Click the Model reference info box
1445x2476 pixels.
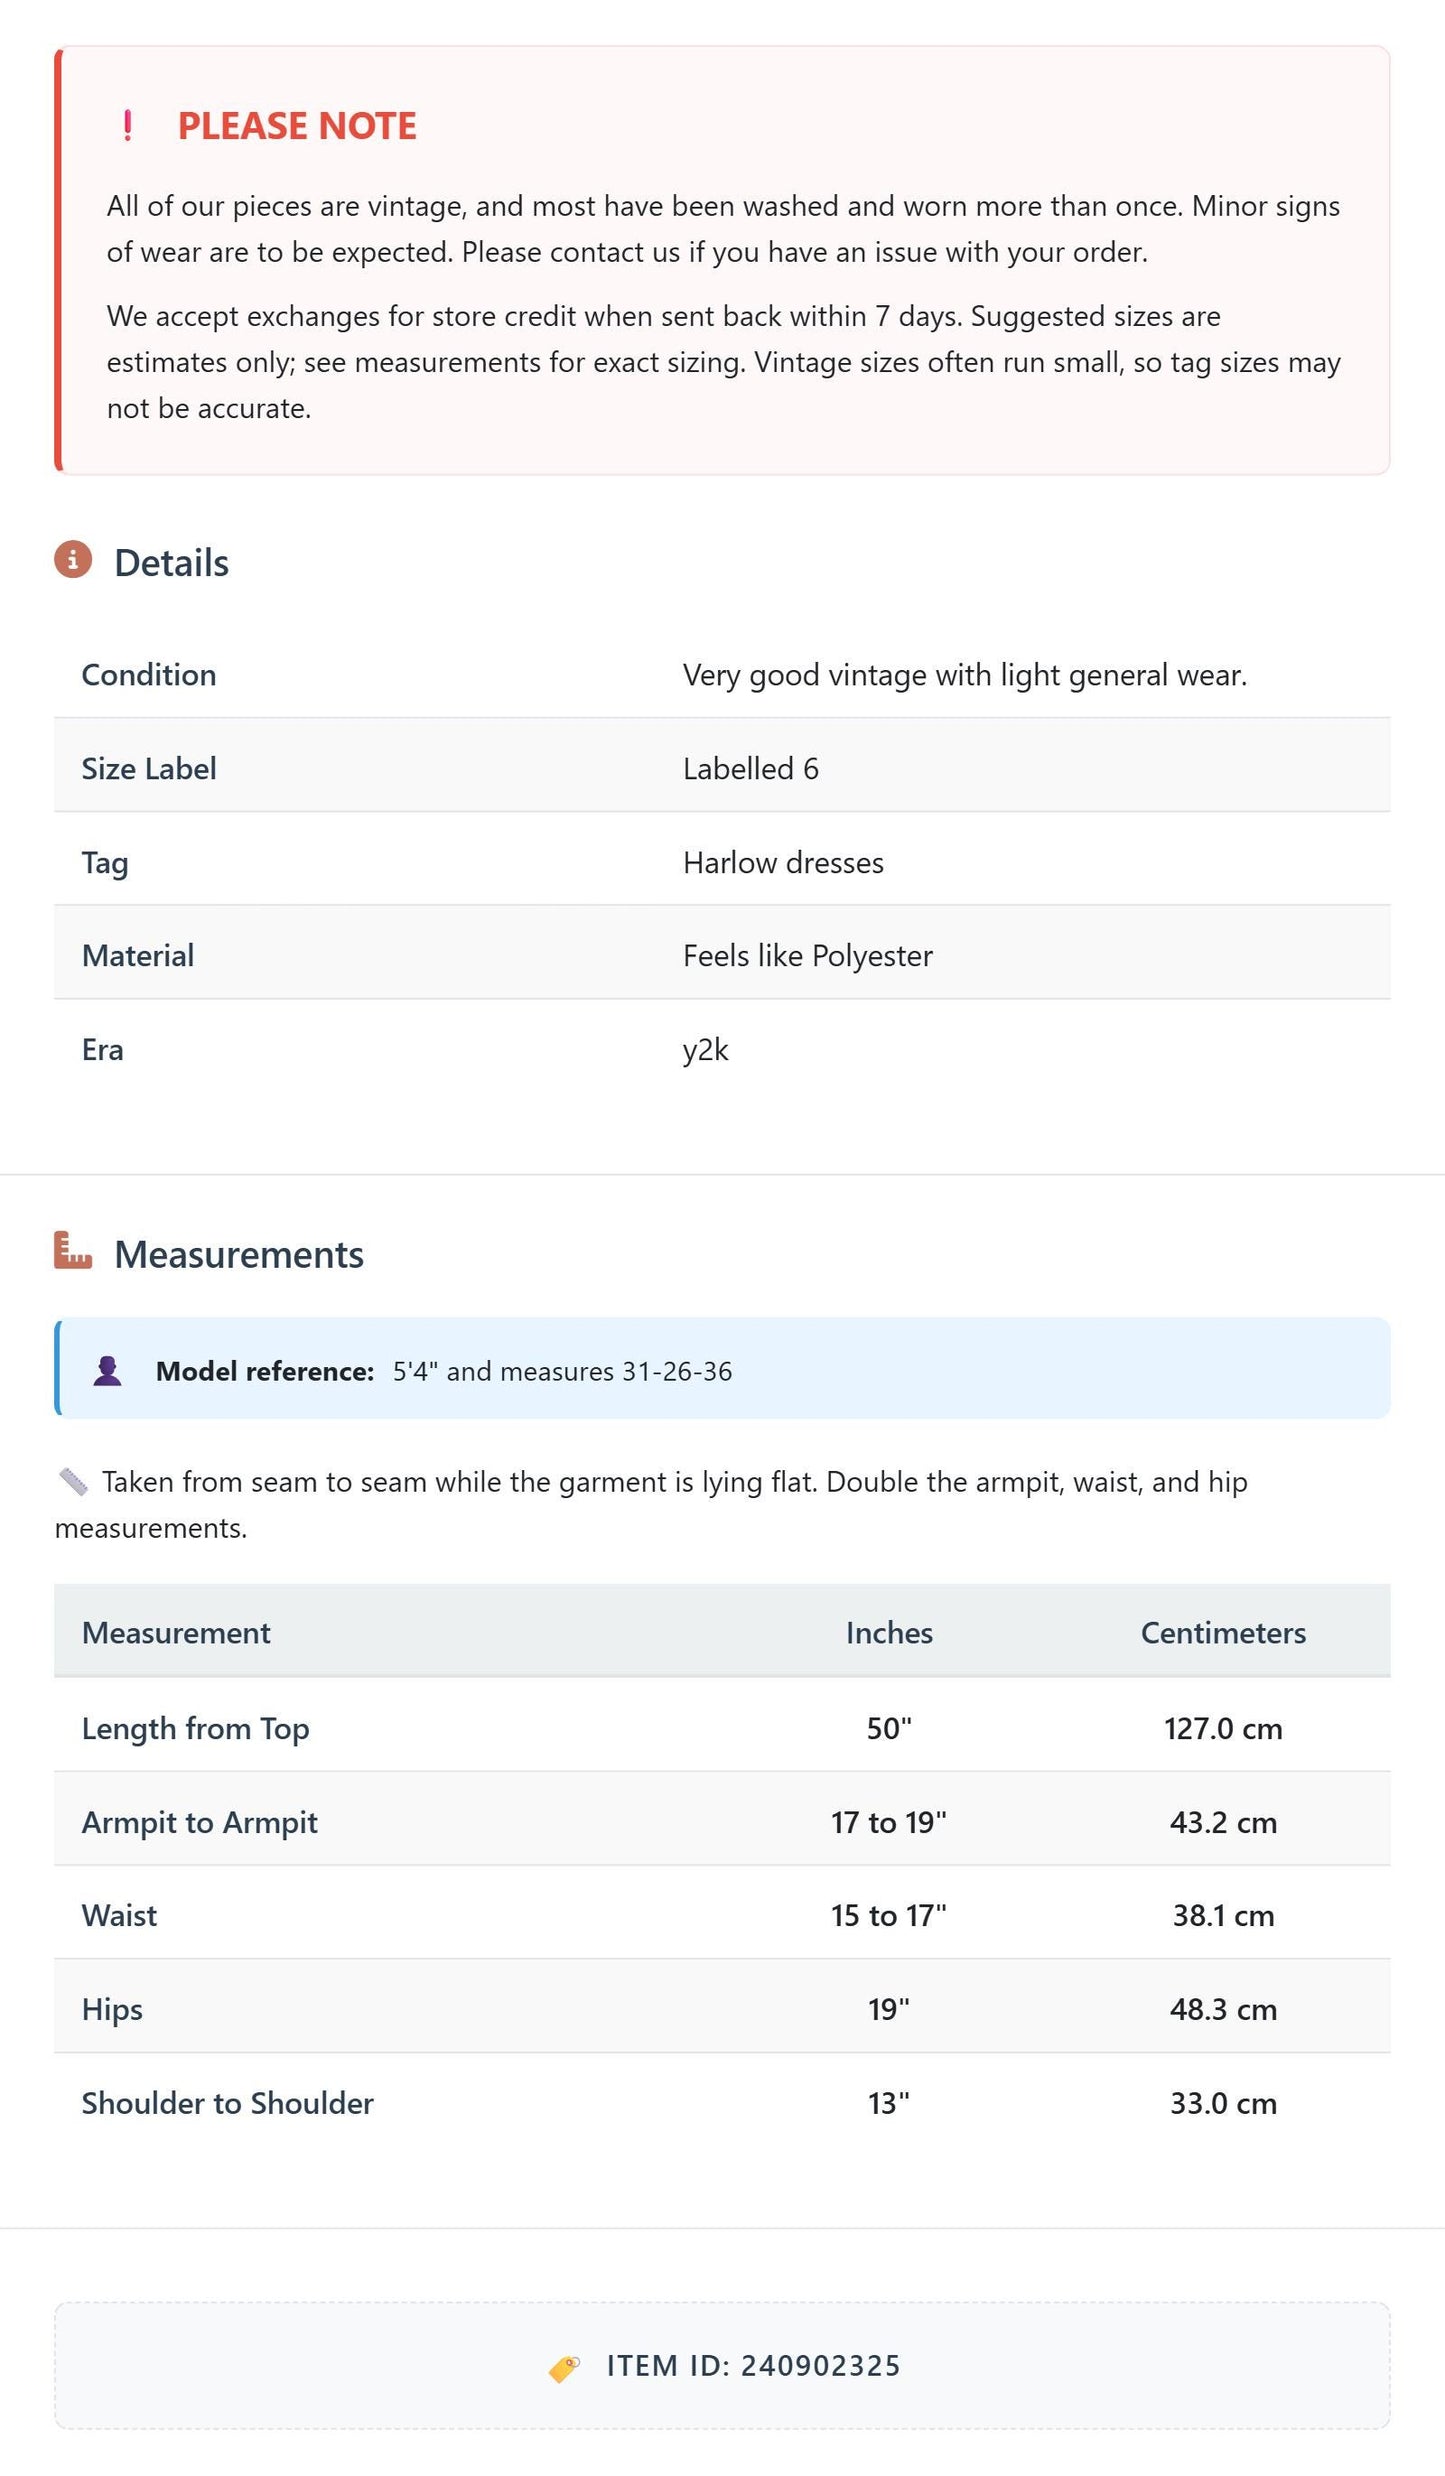[722, 1368]
